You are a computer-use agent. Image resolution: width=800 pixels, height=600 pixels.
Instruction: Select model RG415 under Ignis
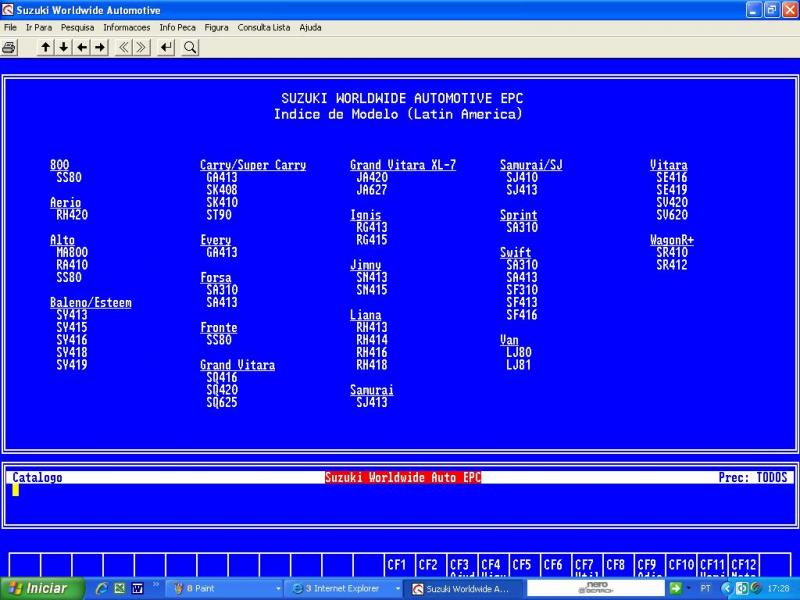point(372,240)
